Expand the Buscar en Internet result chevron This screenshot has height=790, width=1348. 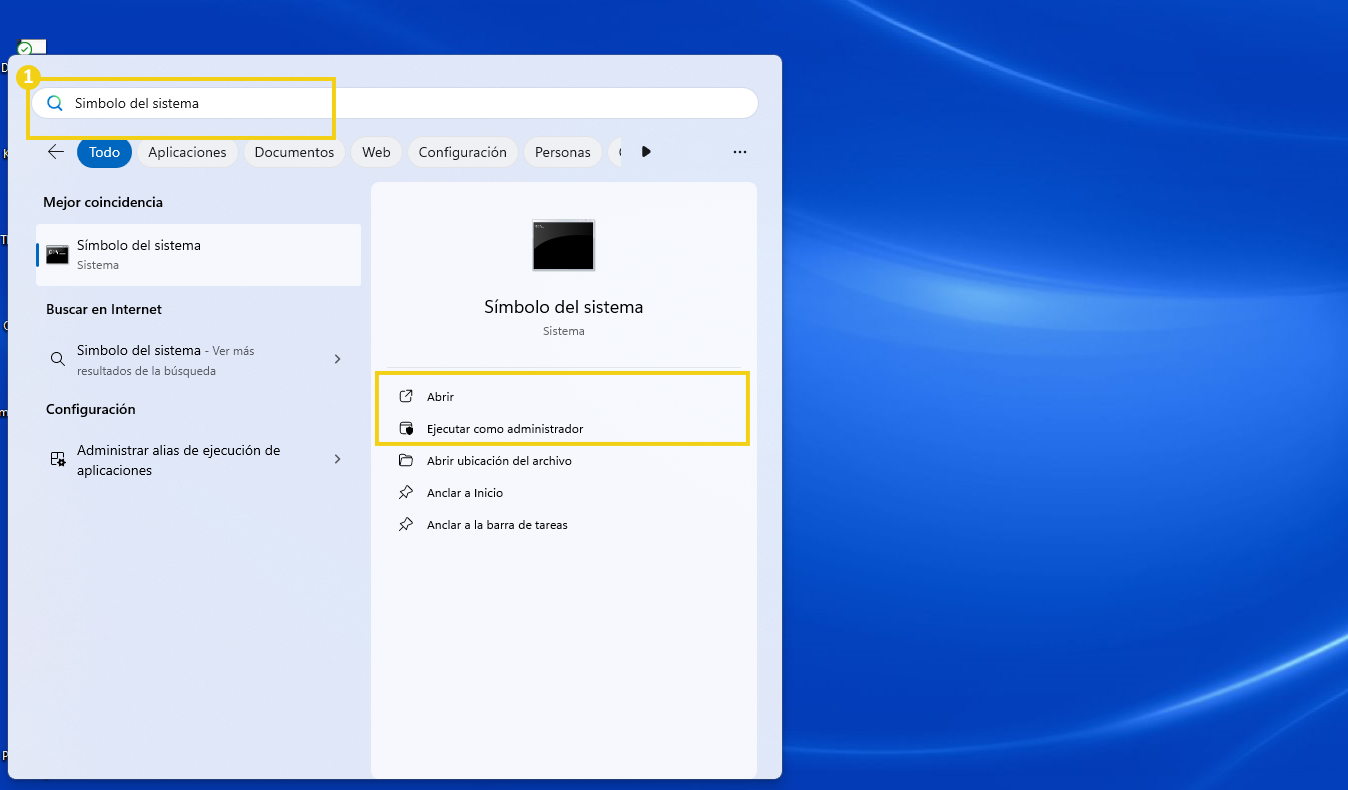(x=337, y=359)
